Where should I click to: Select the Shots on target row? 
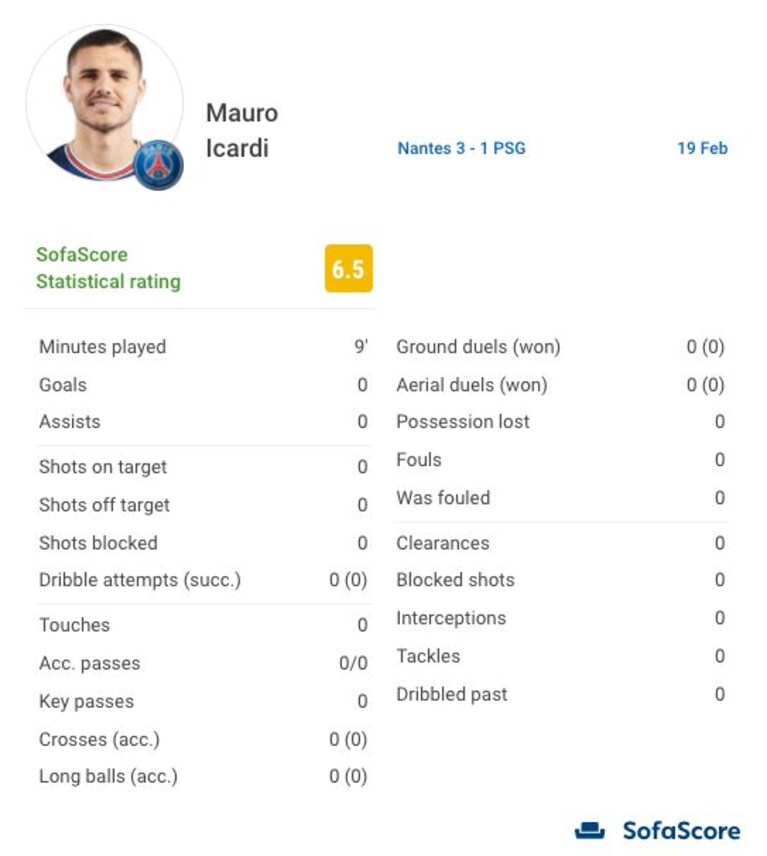pyautogui.click(x=204, y=467)
